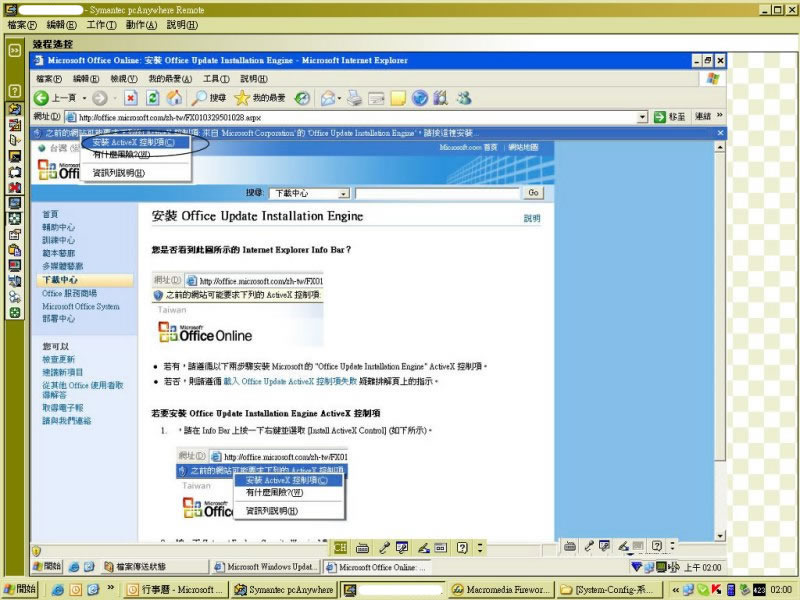Expand hidden quick launch icons chevron
Image resolution: width=800 pixels, height=600 pixels.
pyautogui.click(x=110, y=588)
